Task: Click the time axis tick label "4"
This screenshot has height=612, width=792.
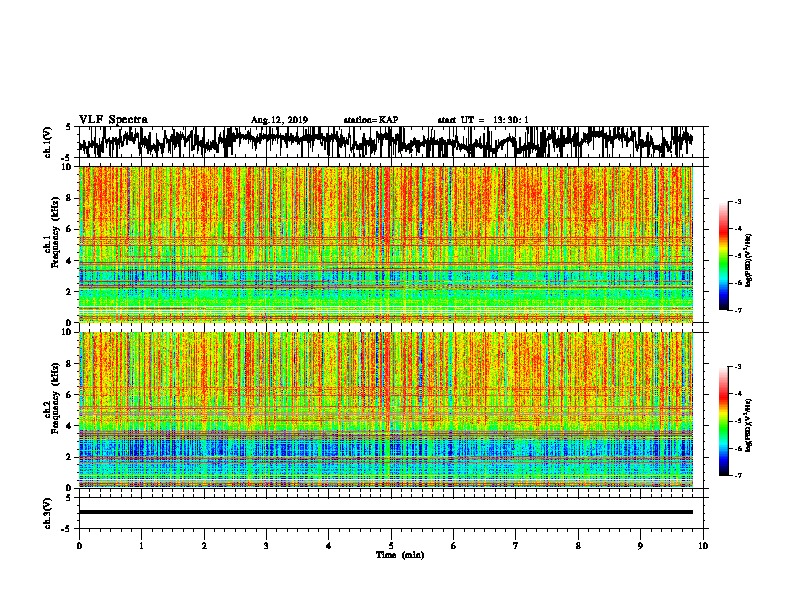Action: tap(329, 545)
